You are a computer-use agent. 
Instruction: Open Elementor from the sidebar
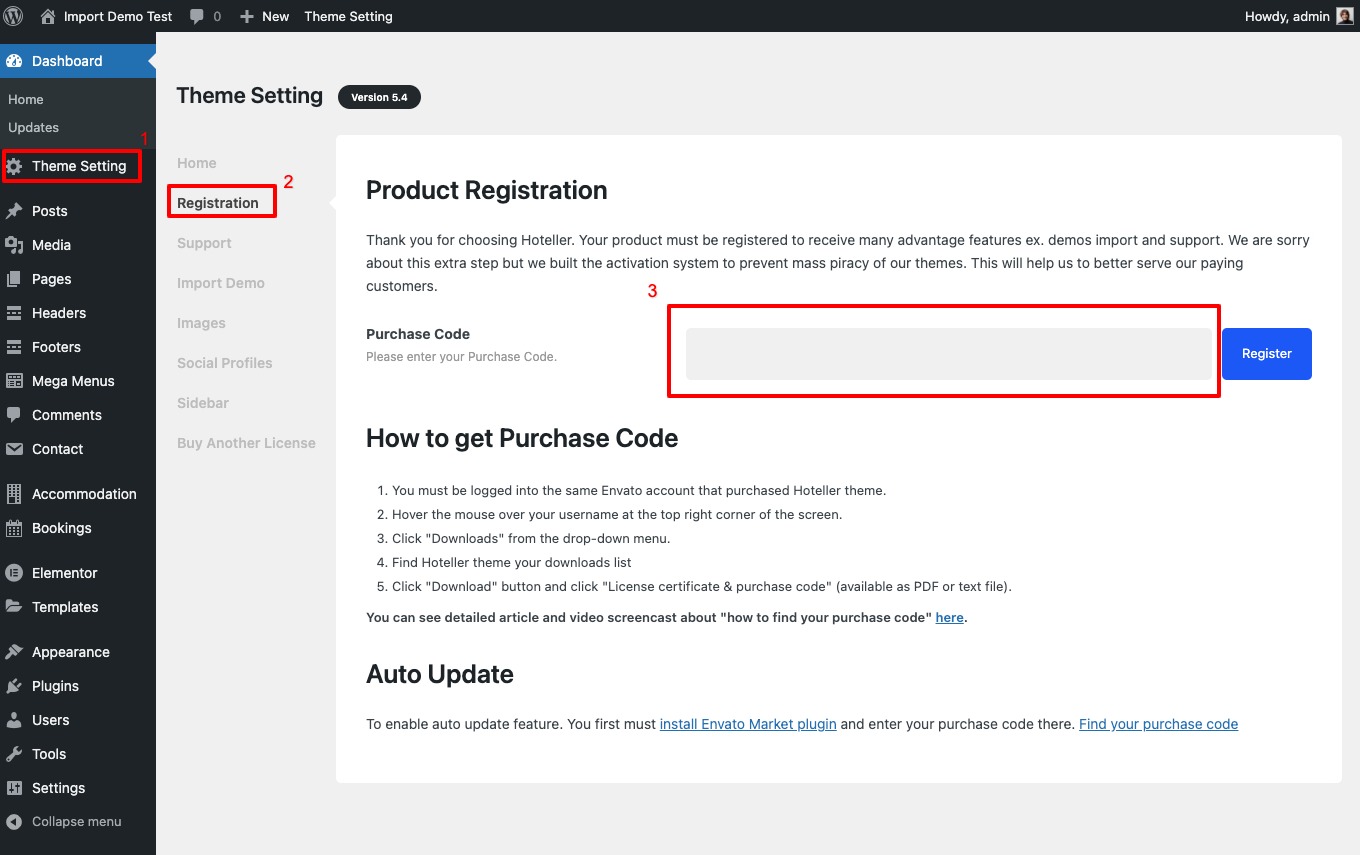16,573
